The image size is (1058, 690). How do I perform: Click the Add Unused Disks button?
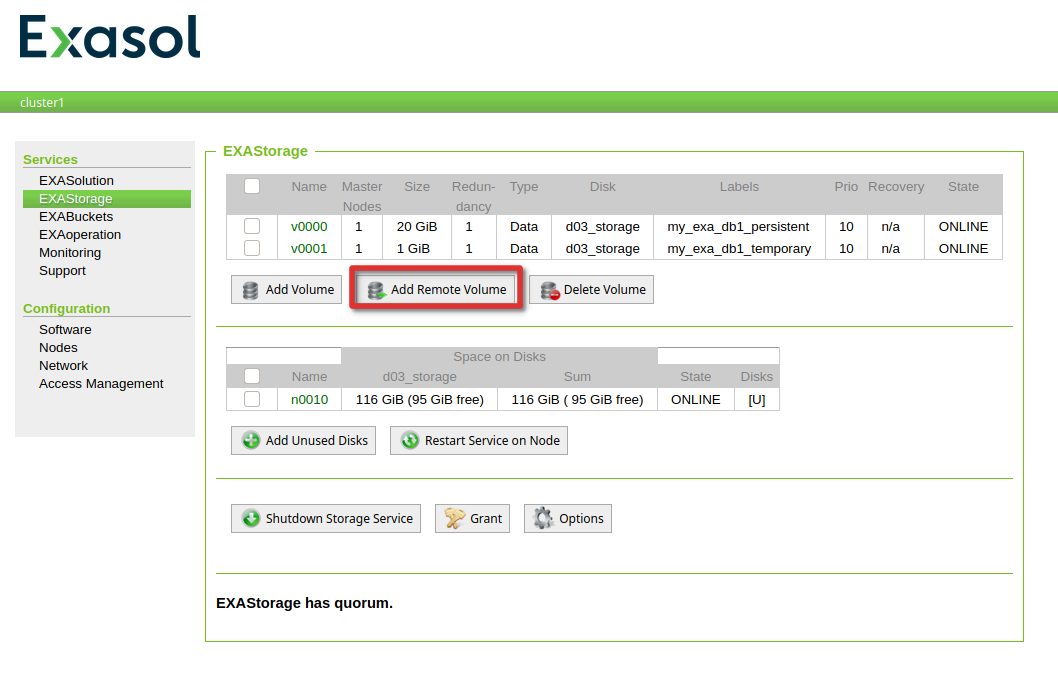coord(303,440)
